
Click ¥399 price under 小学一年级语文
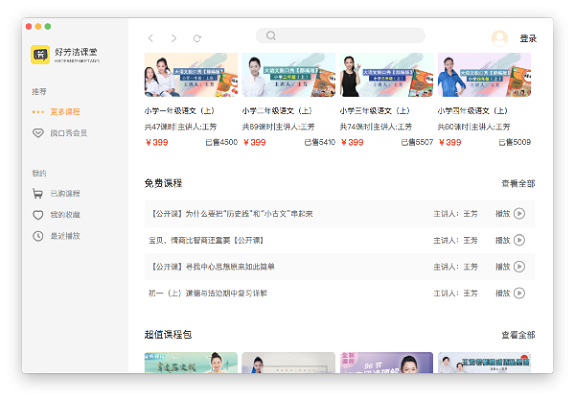(x=157, y=142)
